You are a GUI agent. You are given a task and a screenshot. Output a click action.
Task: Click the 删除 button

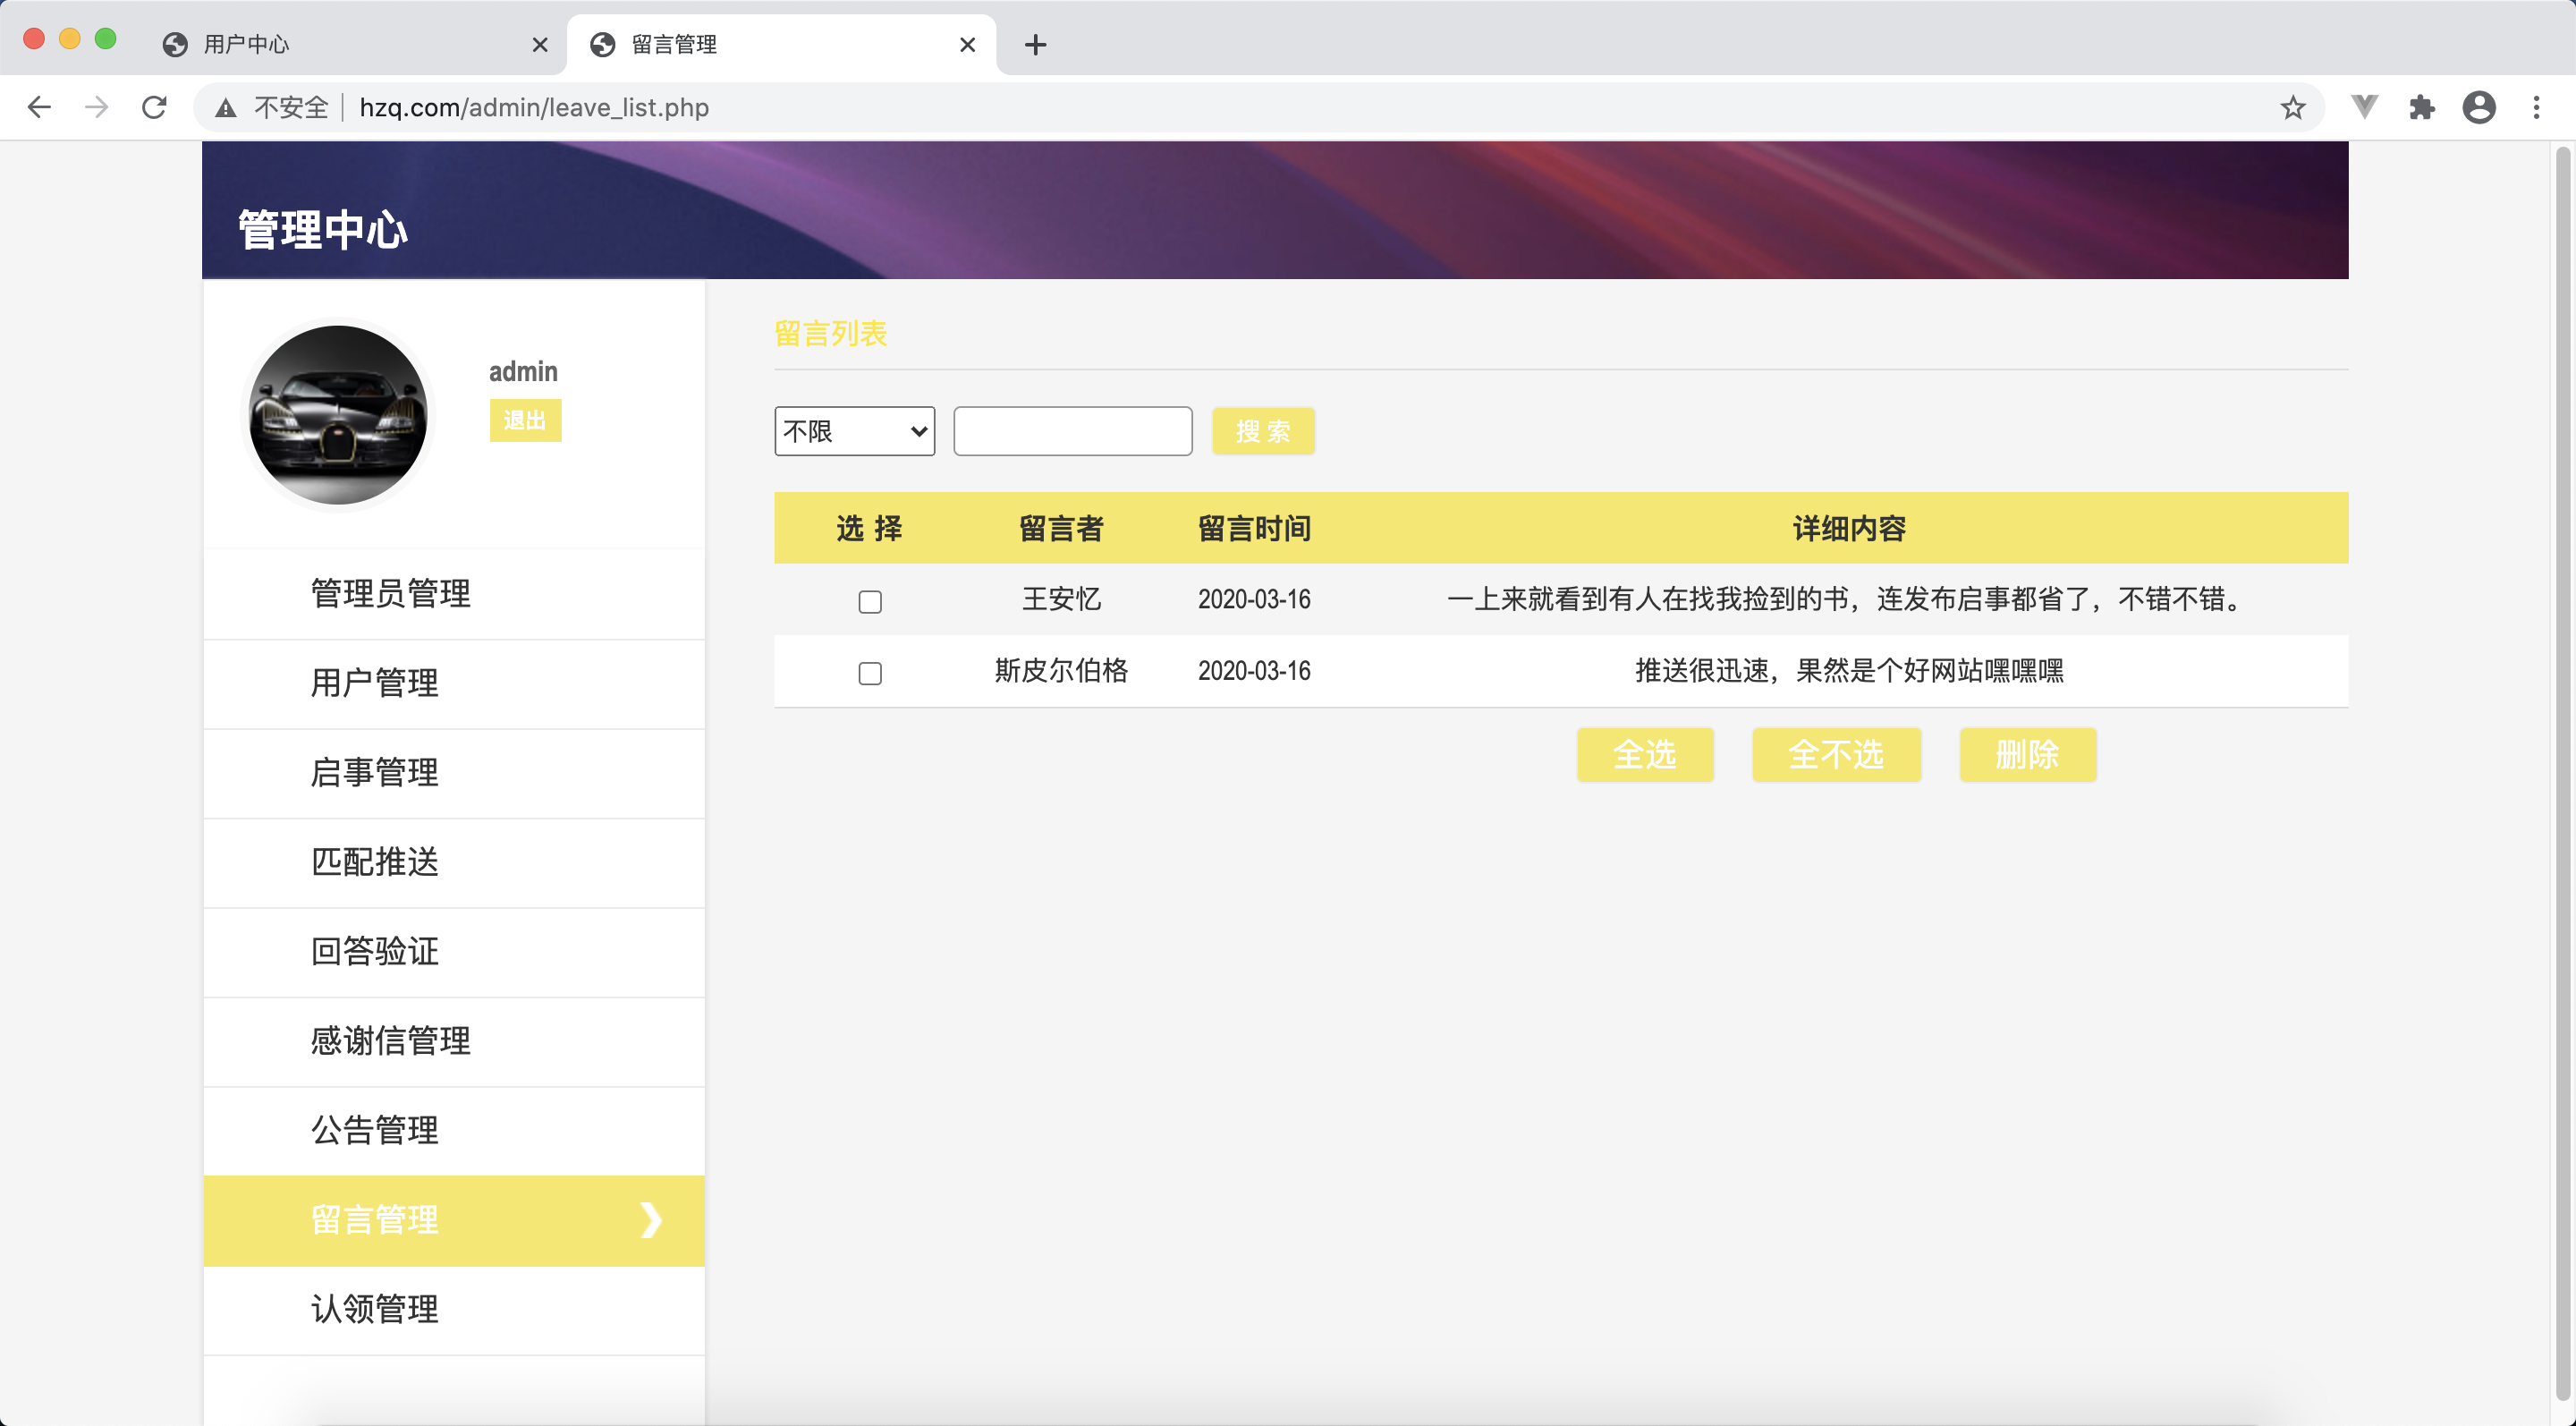coord(2027,754)
